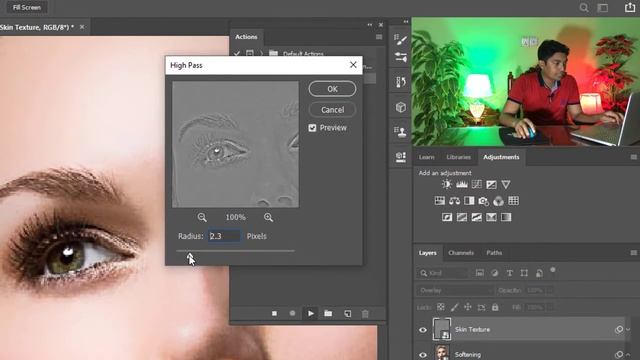Screen dimensions: 640x360
Task: Toggle Default Actions checkmark item
Action: tap(237, 53)
